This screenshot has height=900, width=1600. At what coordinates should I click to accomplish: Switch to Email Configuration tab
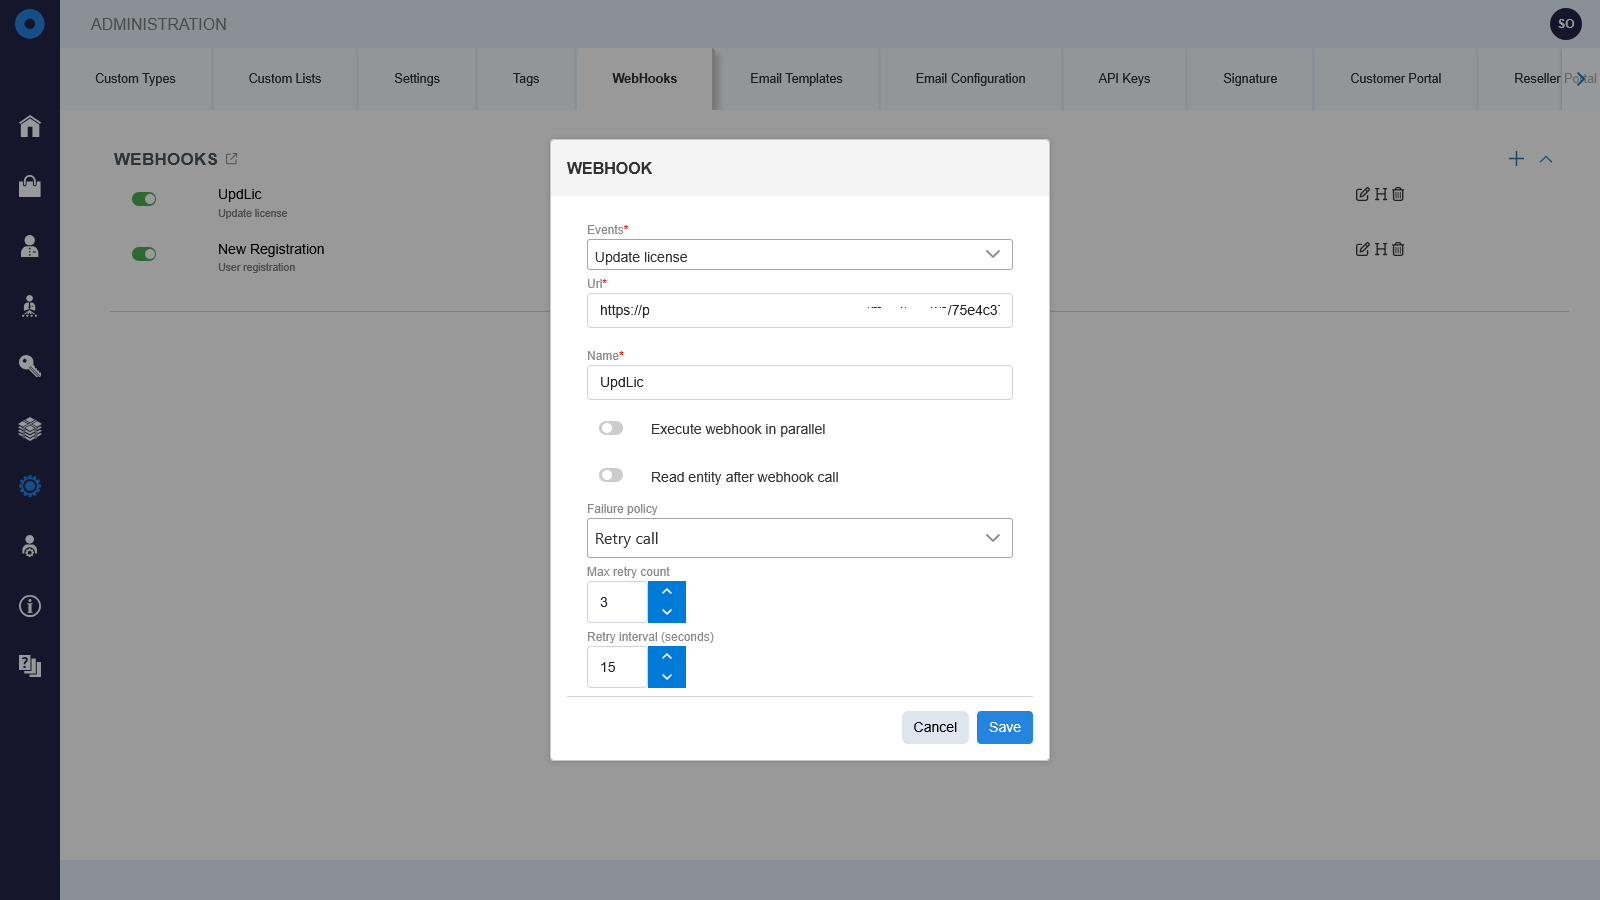click(x=970, y=78)
